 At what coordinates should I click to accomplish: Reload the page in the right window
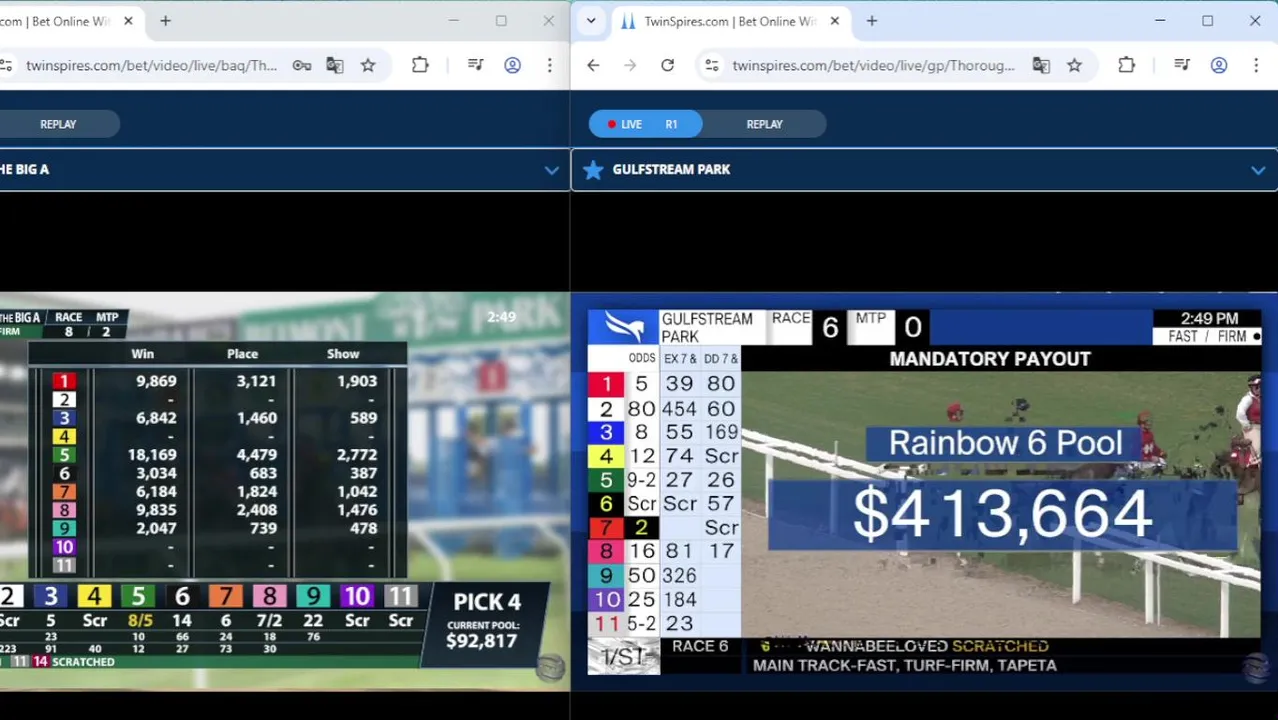667,65
